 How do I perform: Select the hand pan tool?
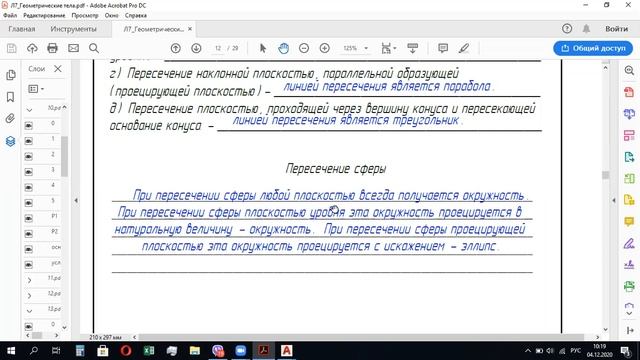point(283,48)
